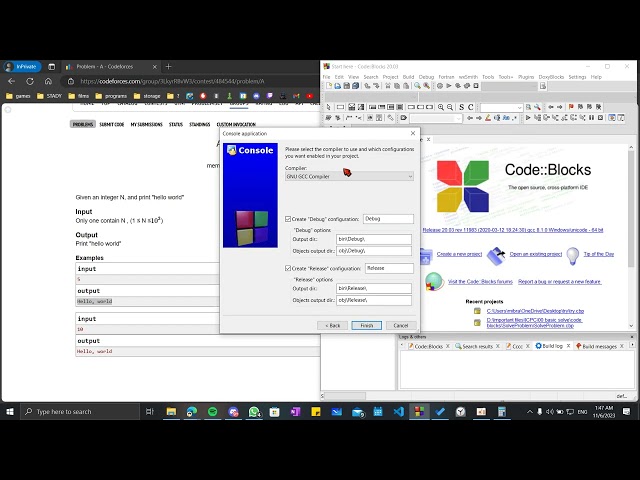Click Debug Output dir field bin\Debug\
The image size is (640, 480).
(x=374, y=239)
